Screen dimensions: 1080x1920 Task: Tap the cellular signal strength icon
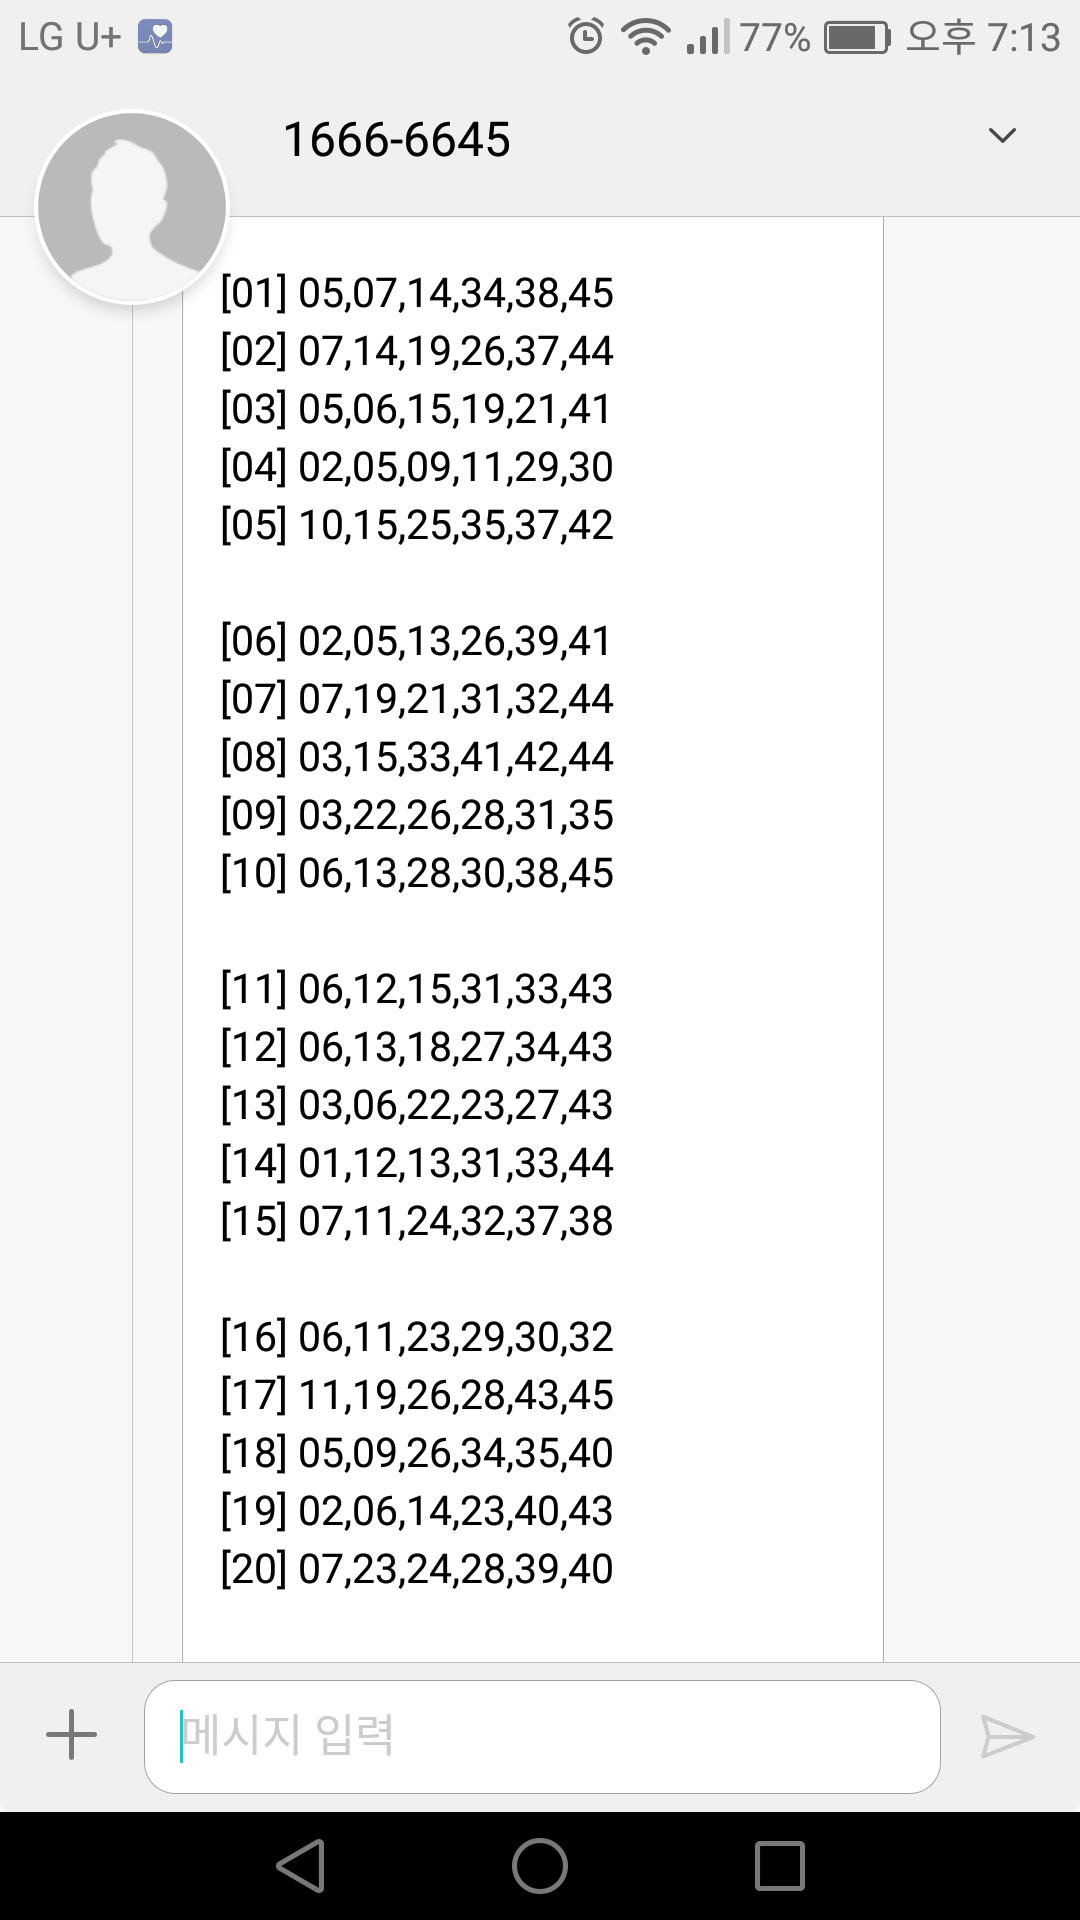coord(708,37)
